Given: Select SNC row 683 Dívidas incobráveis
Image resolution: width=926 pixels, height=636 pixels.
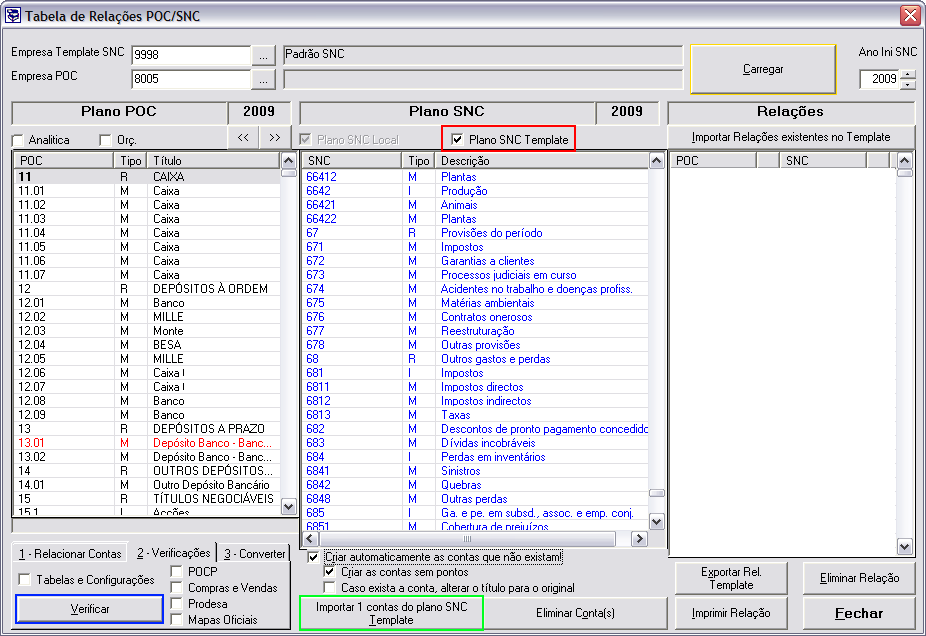Looking at the screenshot, I should 475,443.
